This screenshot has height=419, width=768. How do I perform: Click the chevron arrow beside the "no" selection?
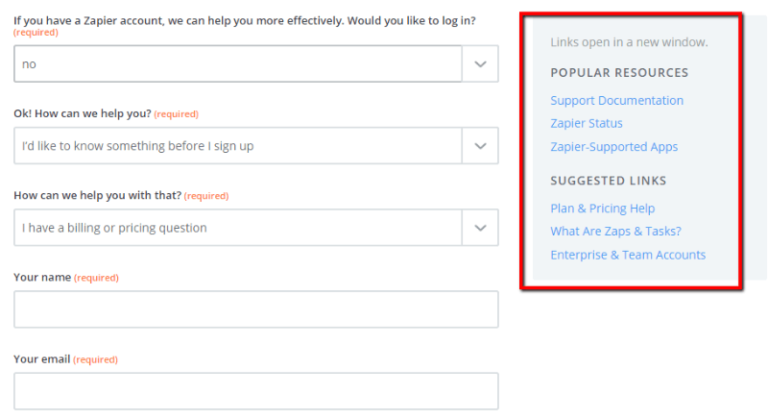click(480, 64)
